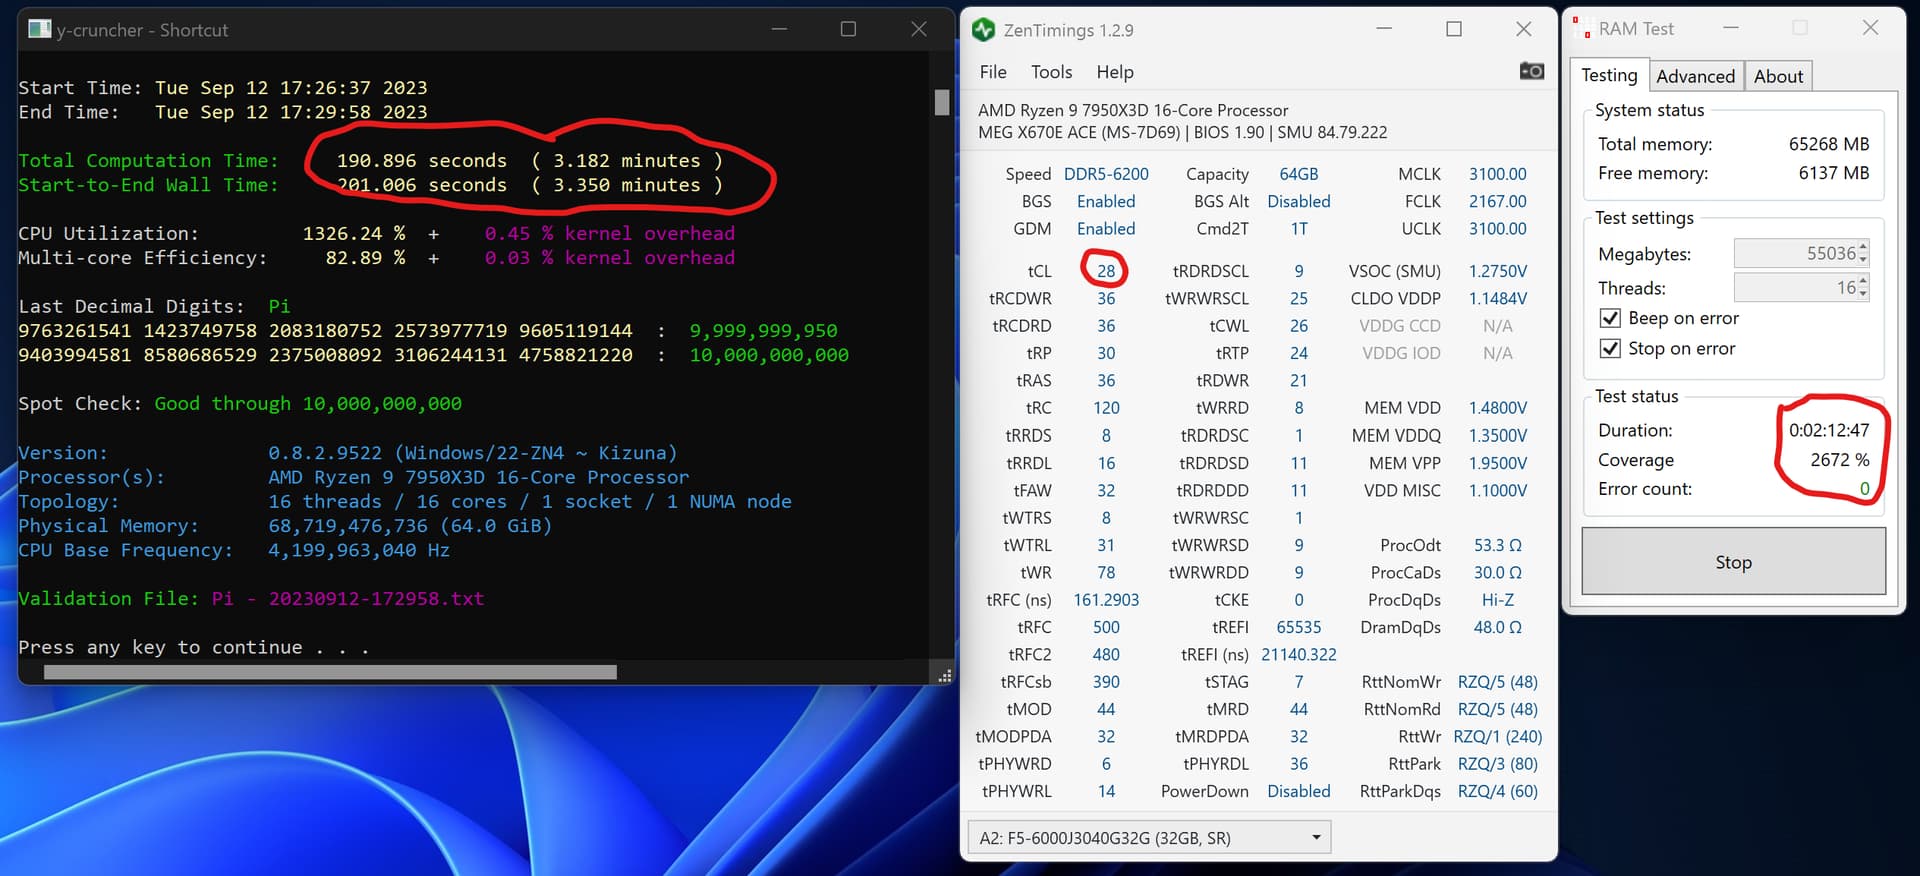Increase the Threads value with spinner arrow
This screenshot has width=1920, height=876.
pos(1862,282)
